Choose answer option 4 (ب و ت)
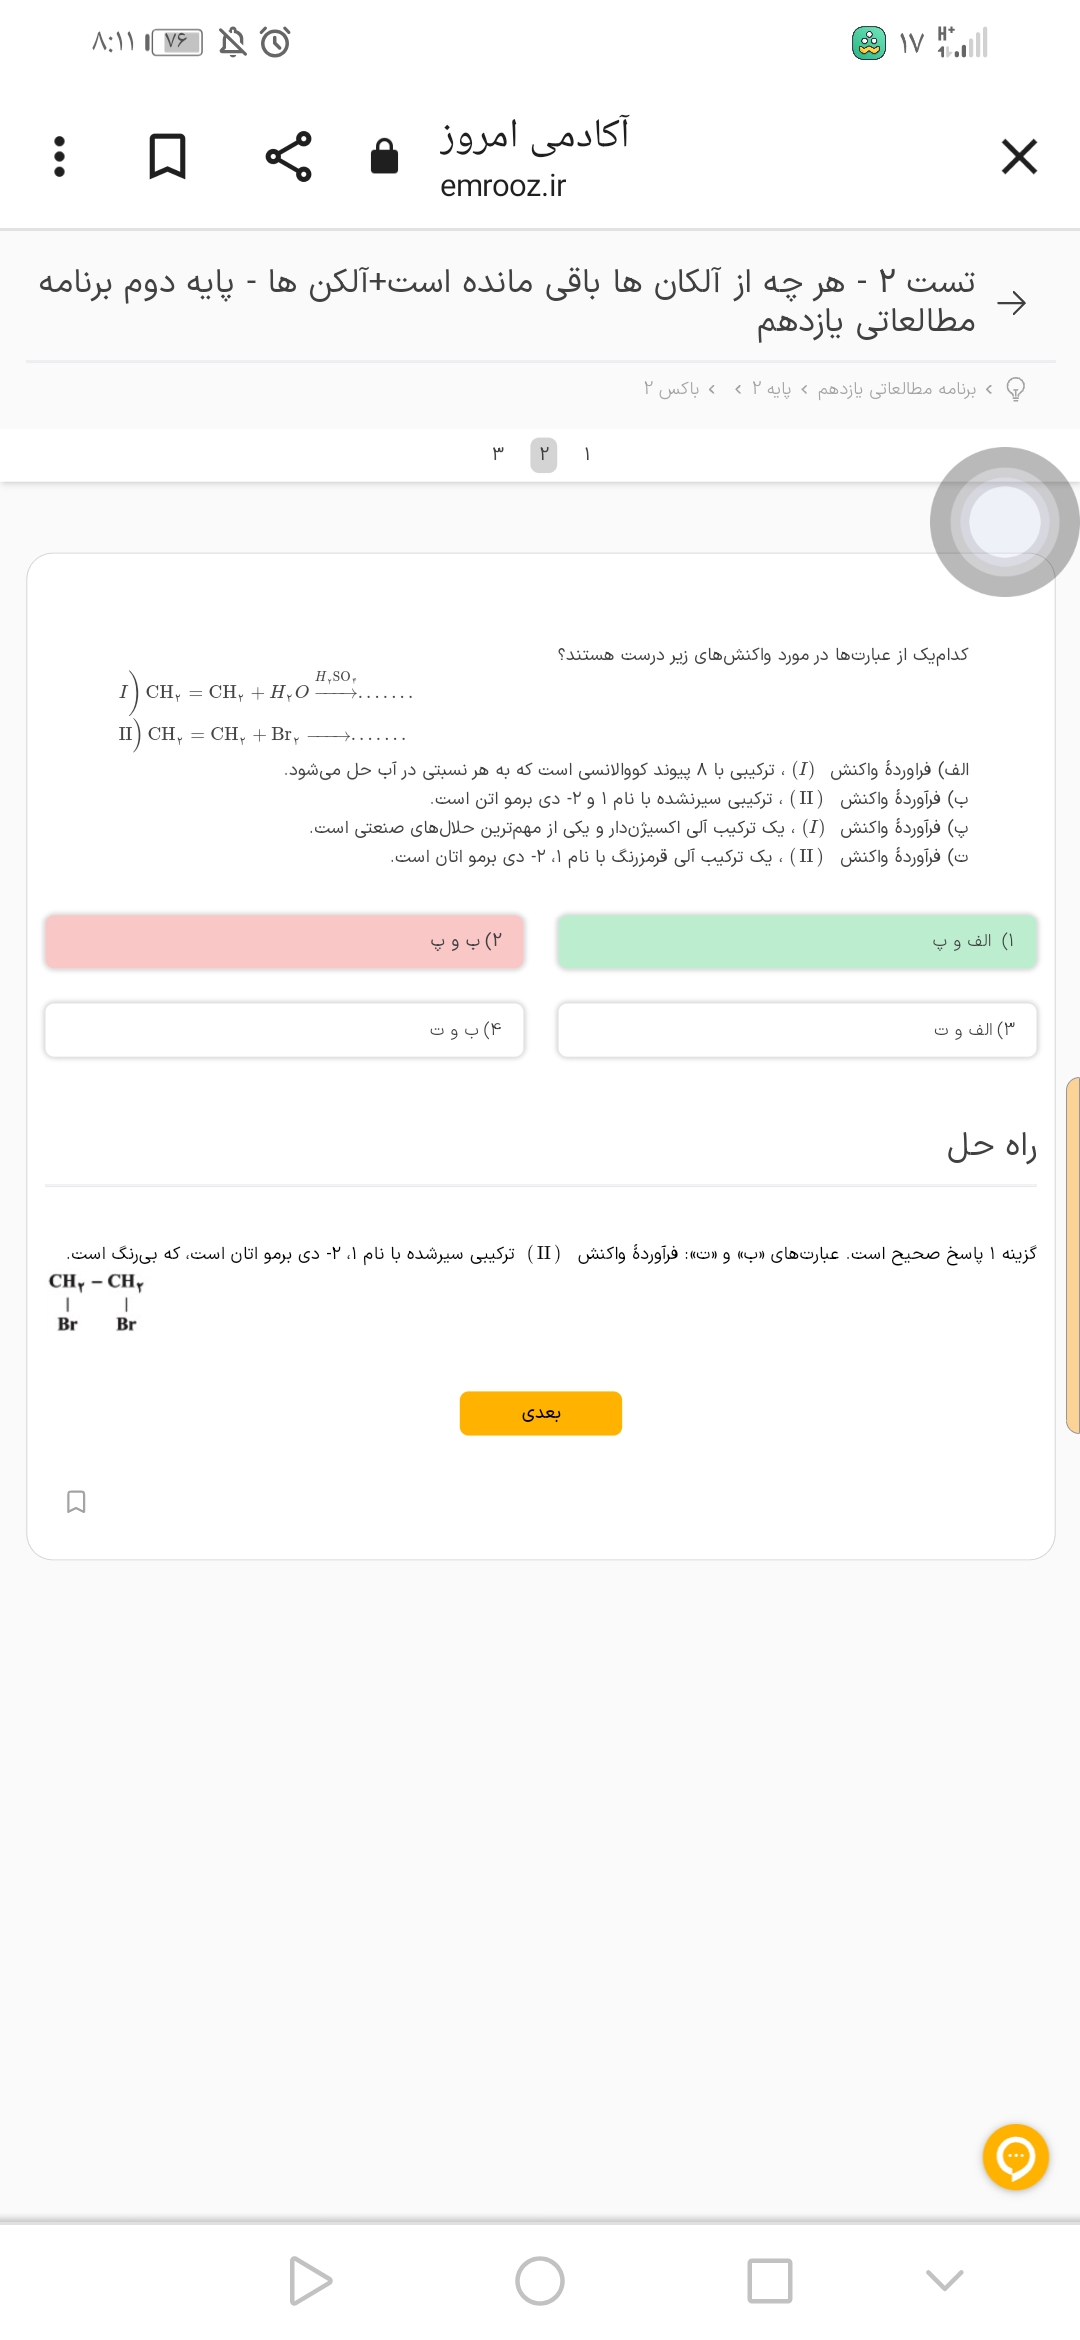 [x=284, y=1029]
